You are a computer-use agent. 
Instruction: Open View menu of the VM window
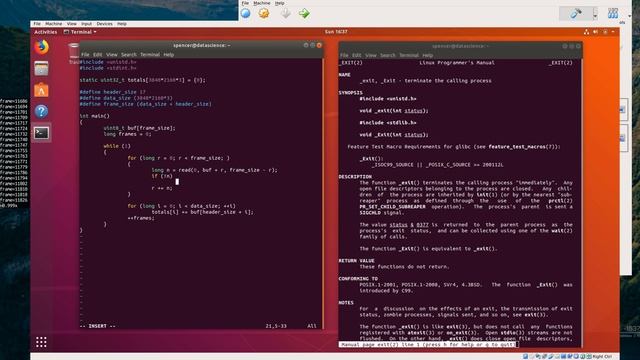point(71,24)
